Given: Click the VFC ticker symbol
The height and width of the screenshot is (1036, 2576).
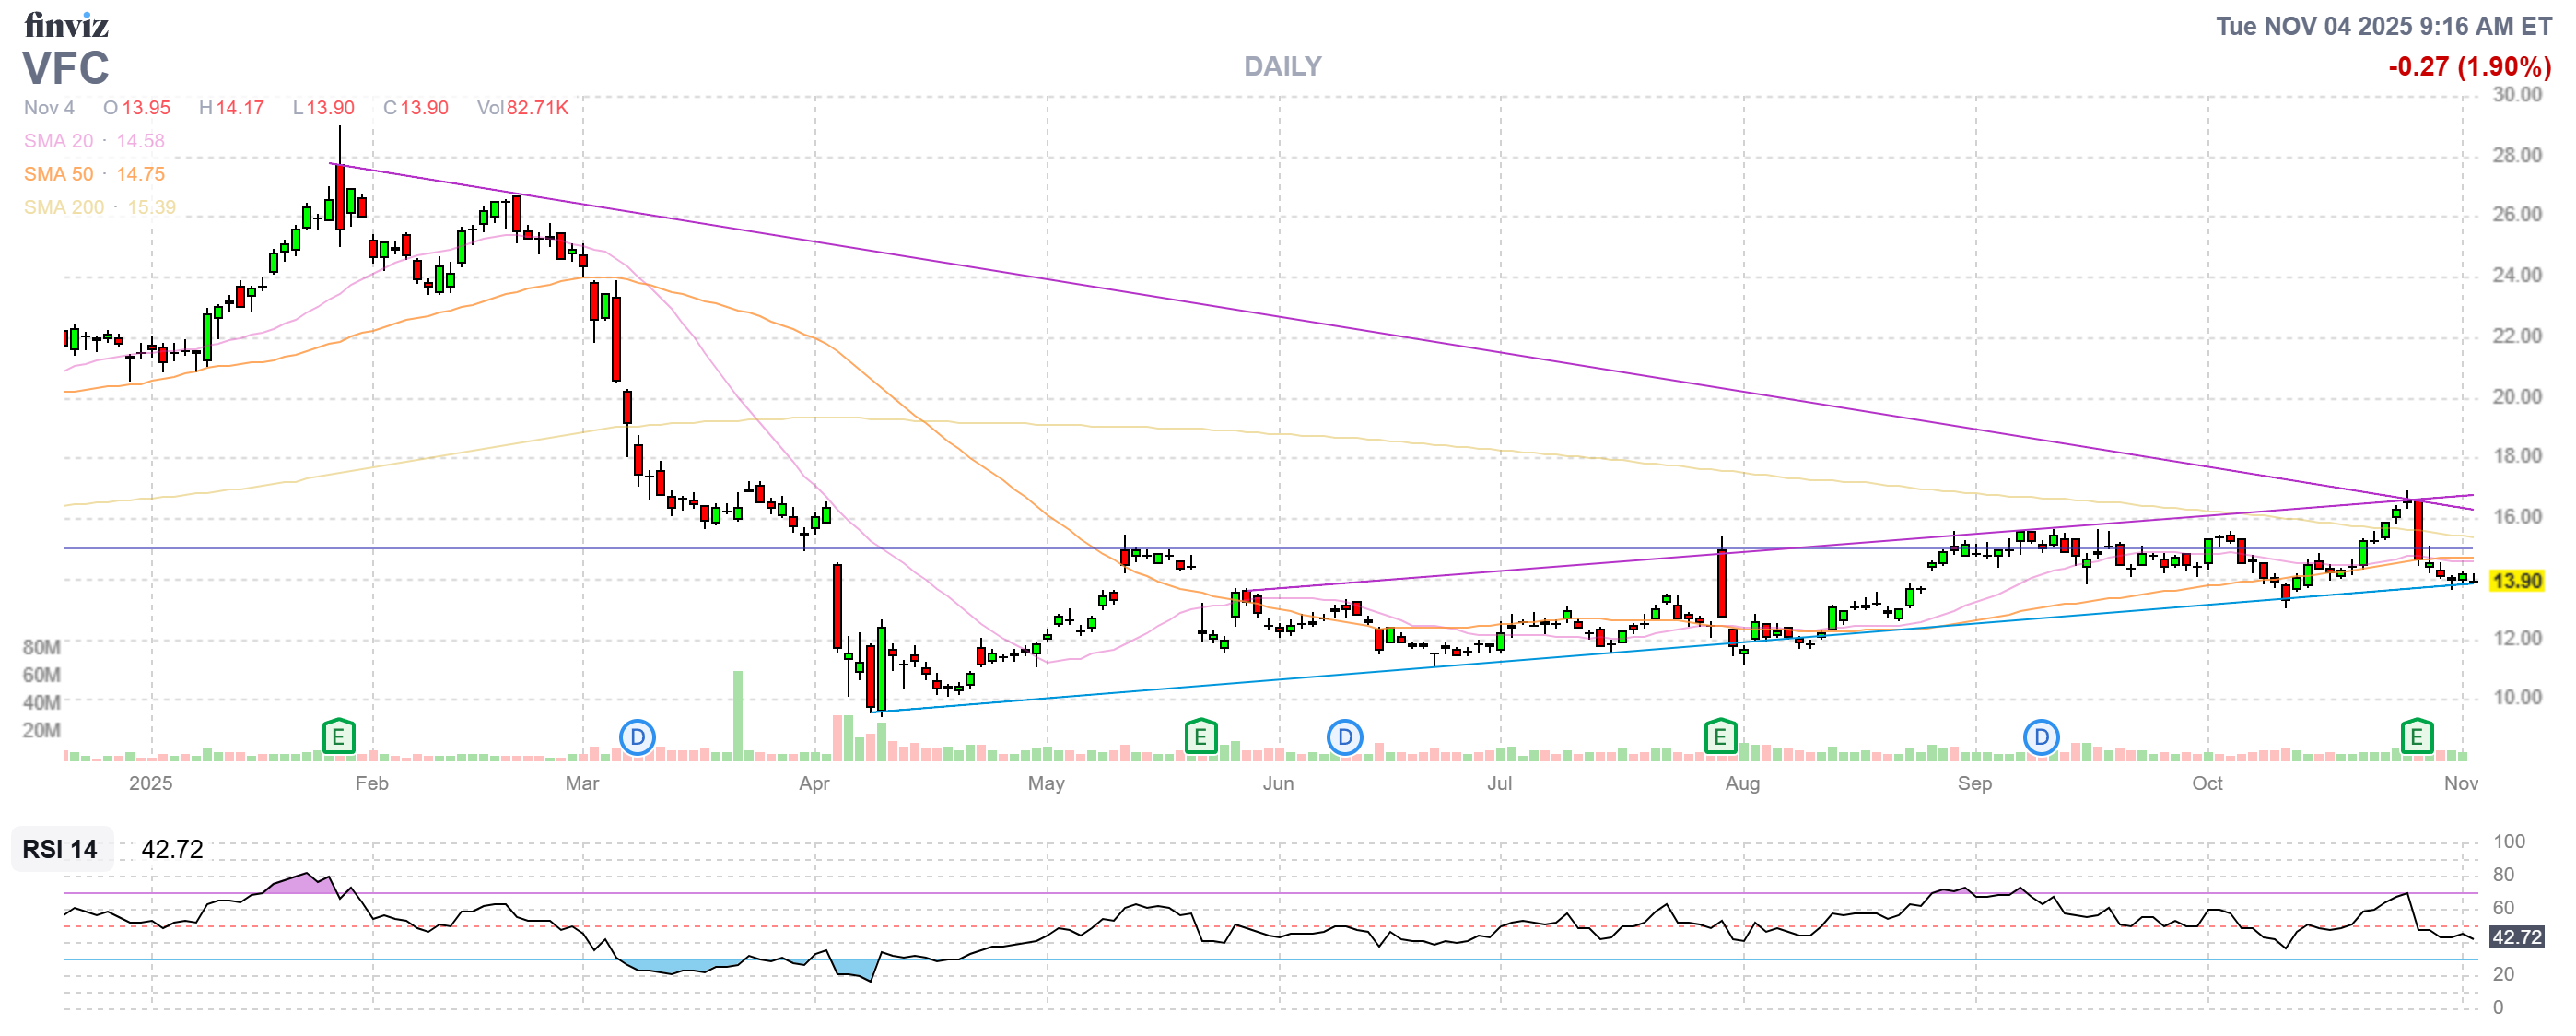Looking at the screenshot, I should click(66, 68).
